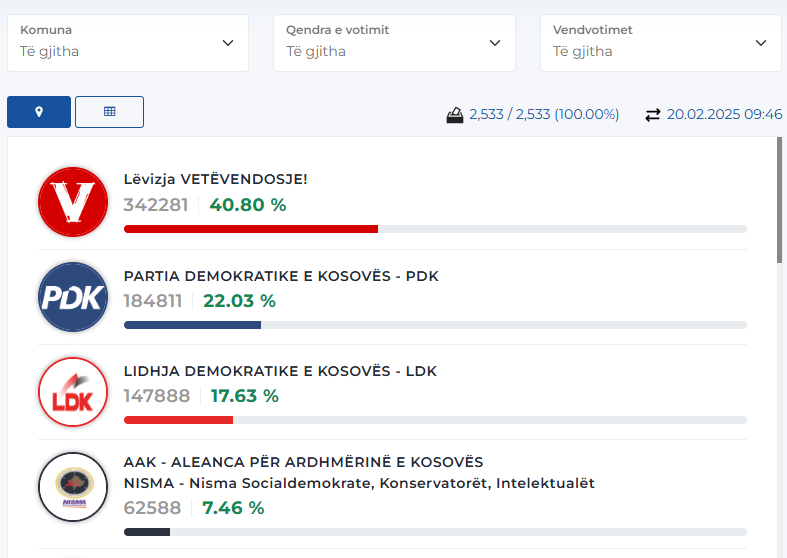Expand the Qendra e votimit dropdown

[394, 42]
